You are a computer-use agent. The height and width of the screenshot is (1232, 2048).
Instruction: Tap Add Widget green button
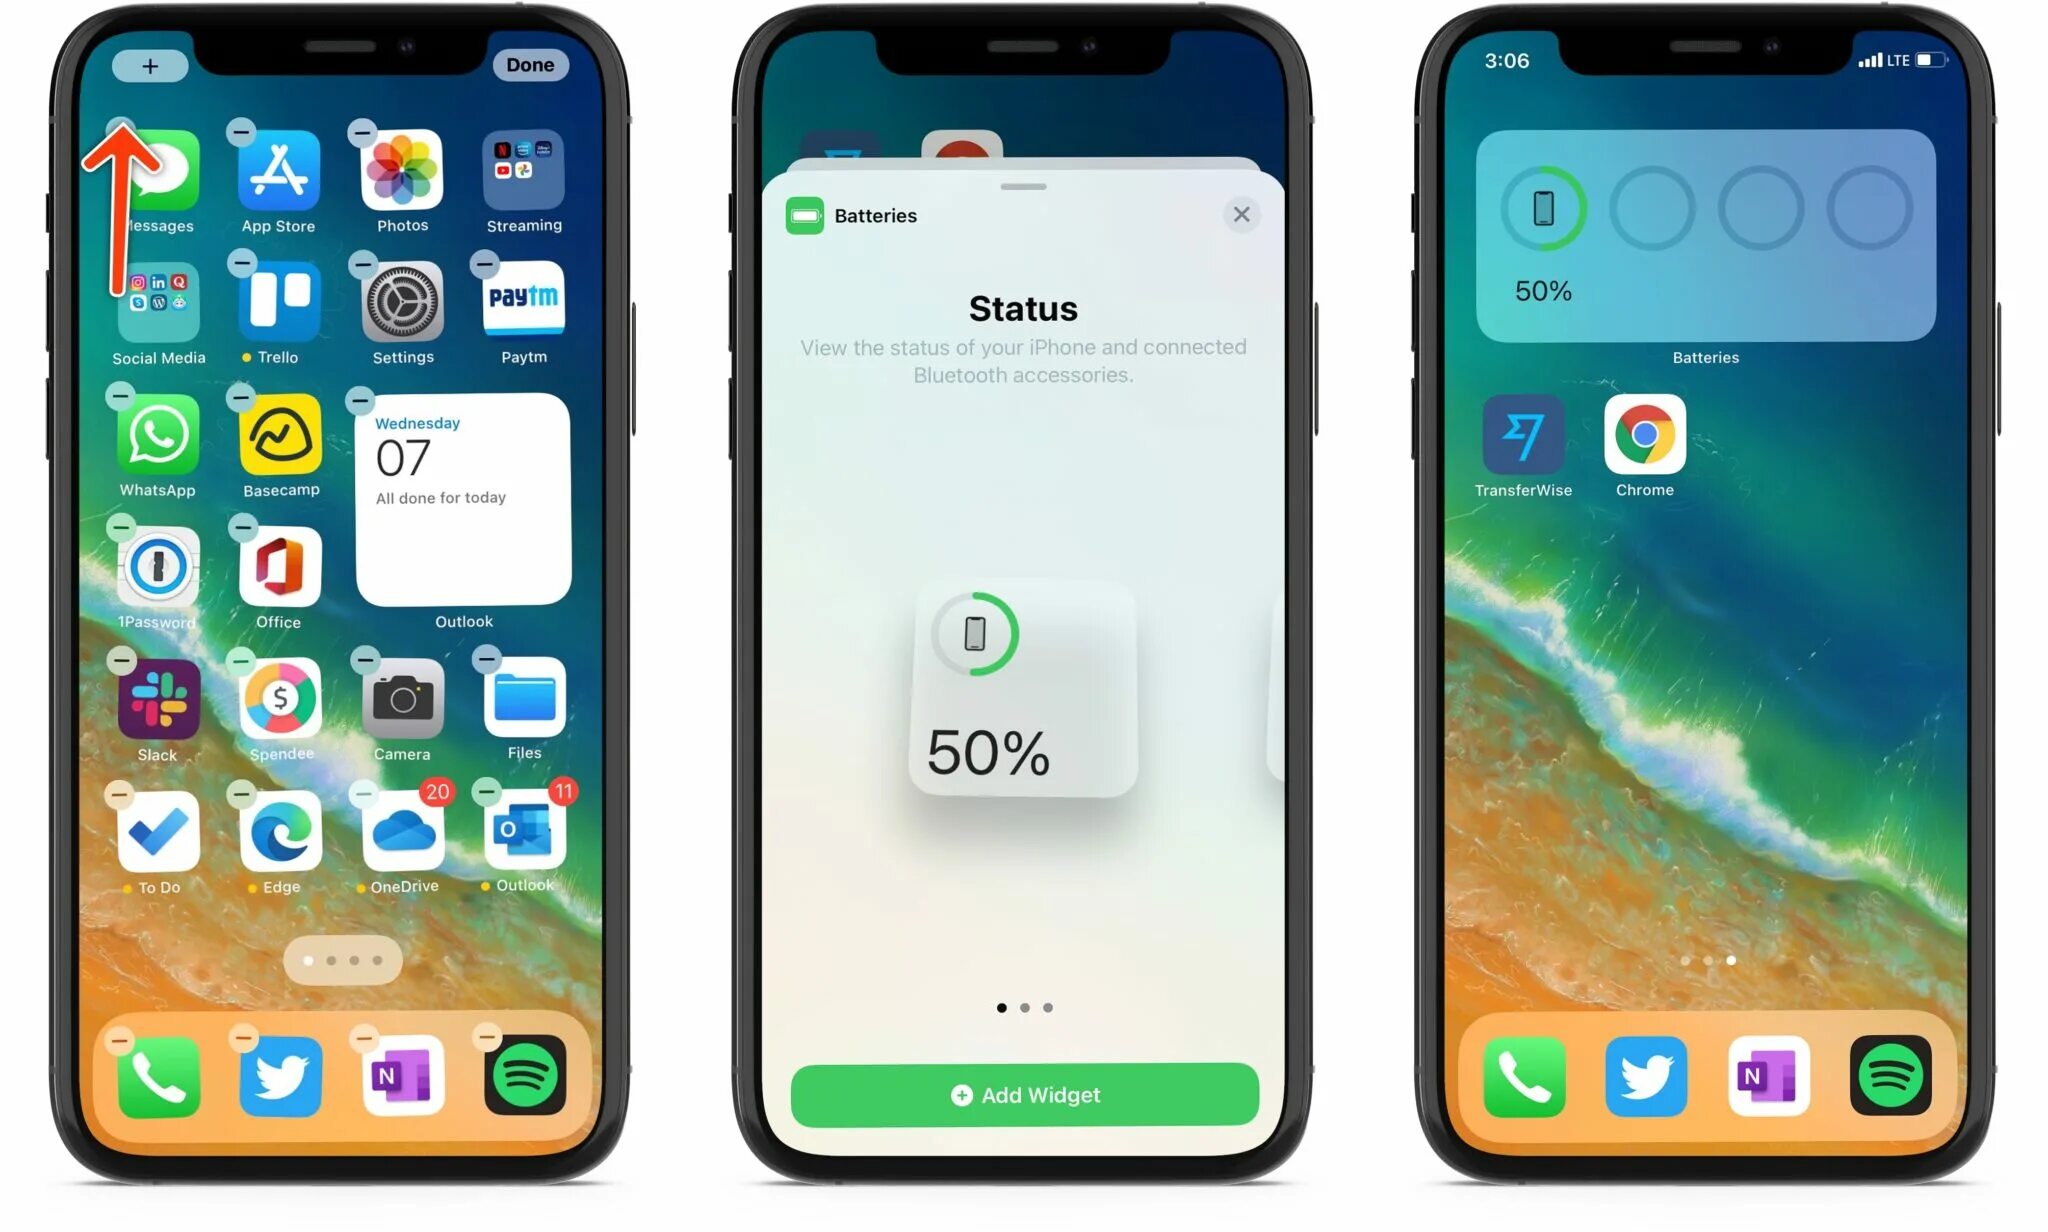[x=1024, y=1094]
